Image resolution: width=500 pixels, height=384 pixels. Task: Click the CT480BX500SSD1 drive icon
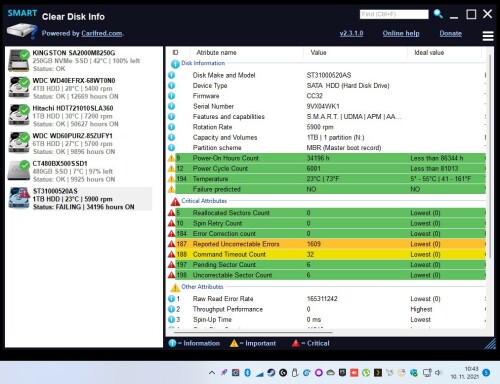(x=19, y=171)
